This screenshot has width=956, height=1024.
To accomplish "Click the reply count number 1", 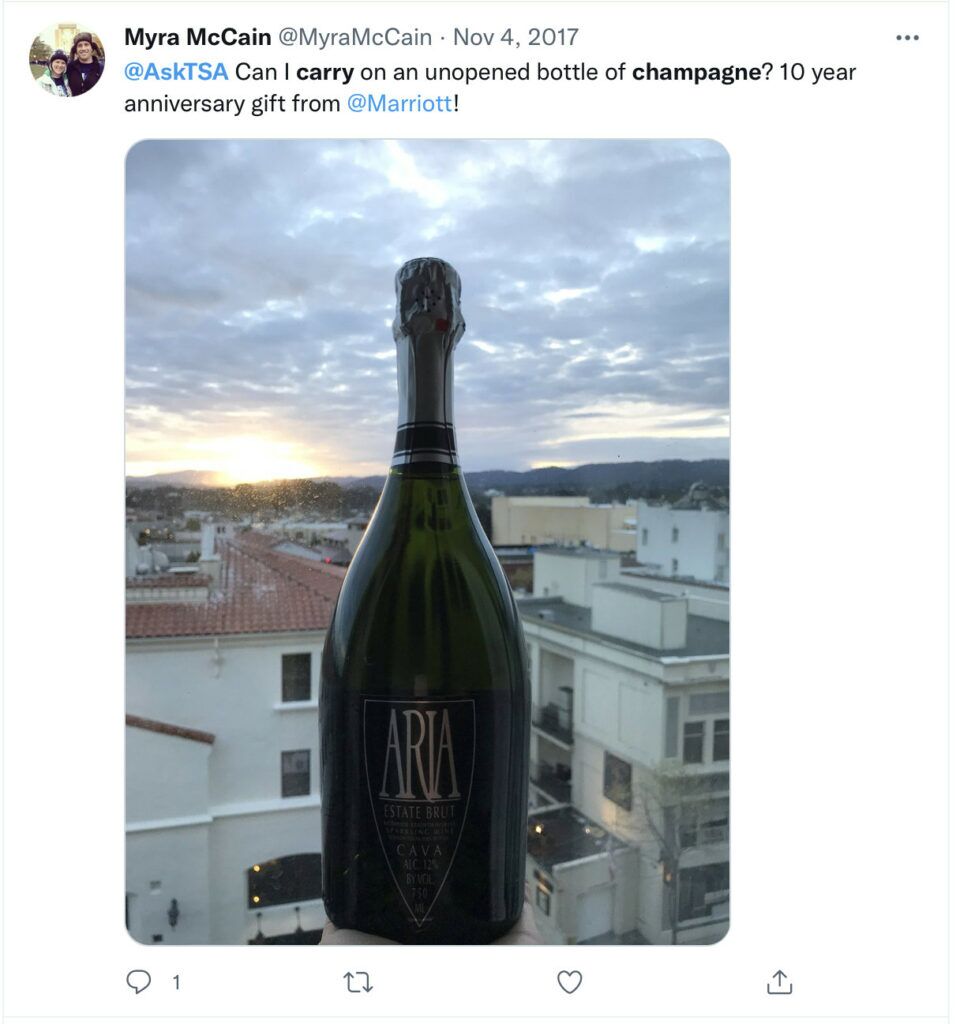I will 176,982.
